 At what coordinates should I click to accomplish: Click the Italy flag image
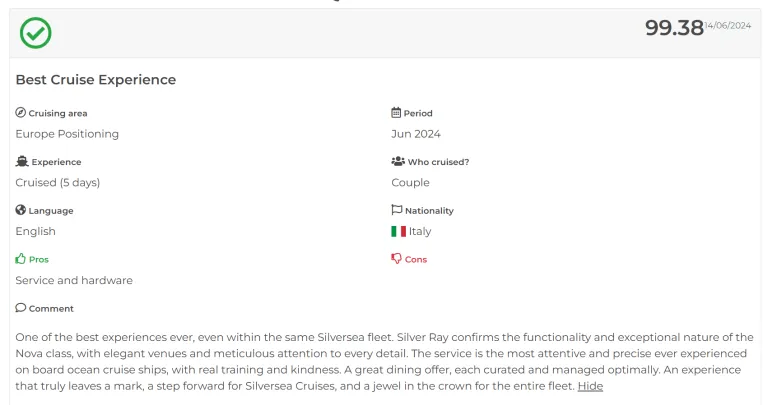coord(398,231)
